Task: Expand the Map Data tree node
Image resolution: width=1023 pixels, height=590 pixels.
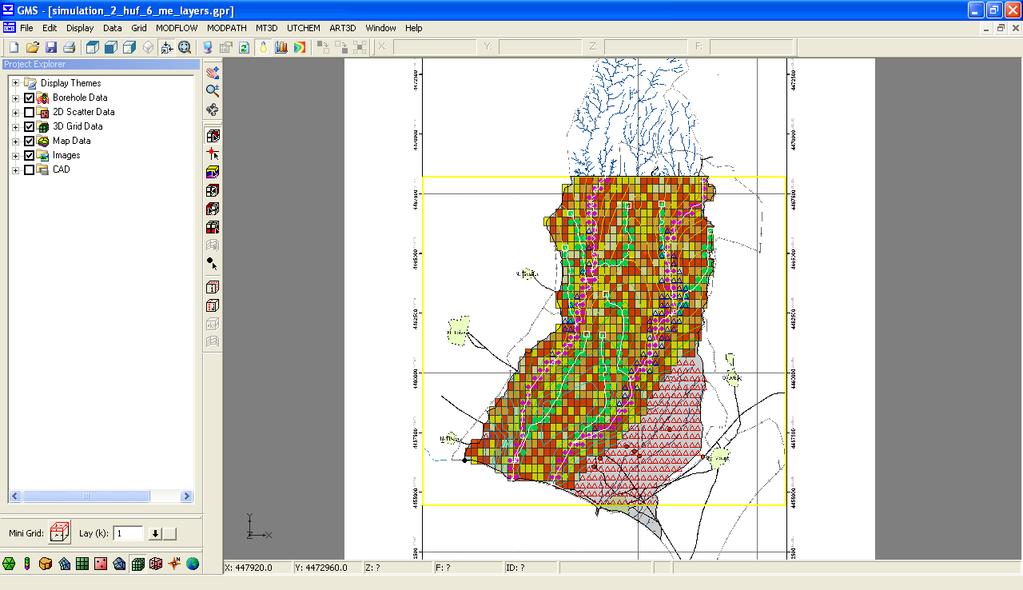Action: [15, 141]
